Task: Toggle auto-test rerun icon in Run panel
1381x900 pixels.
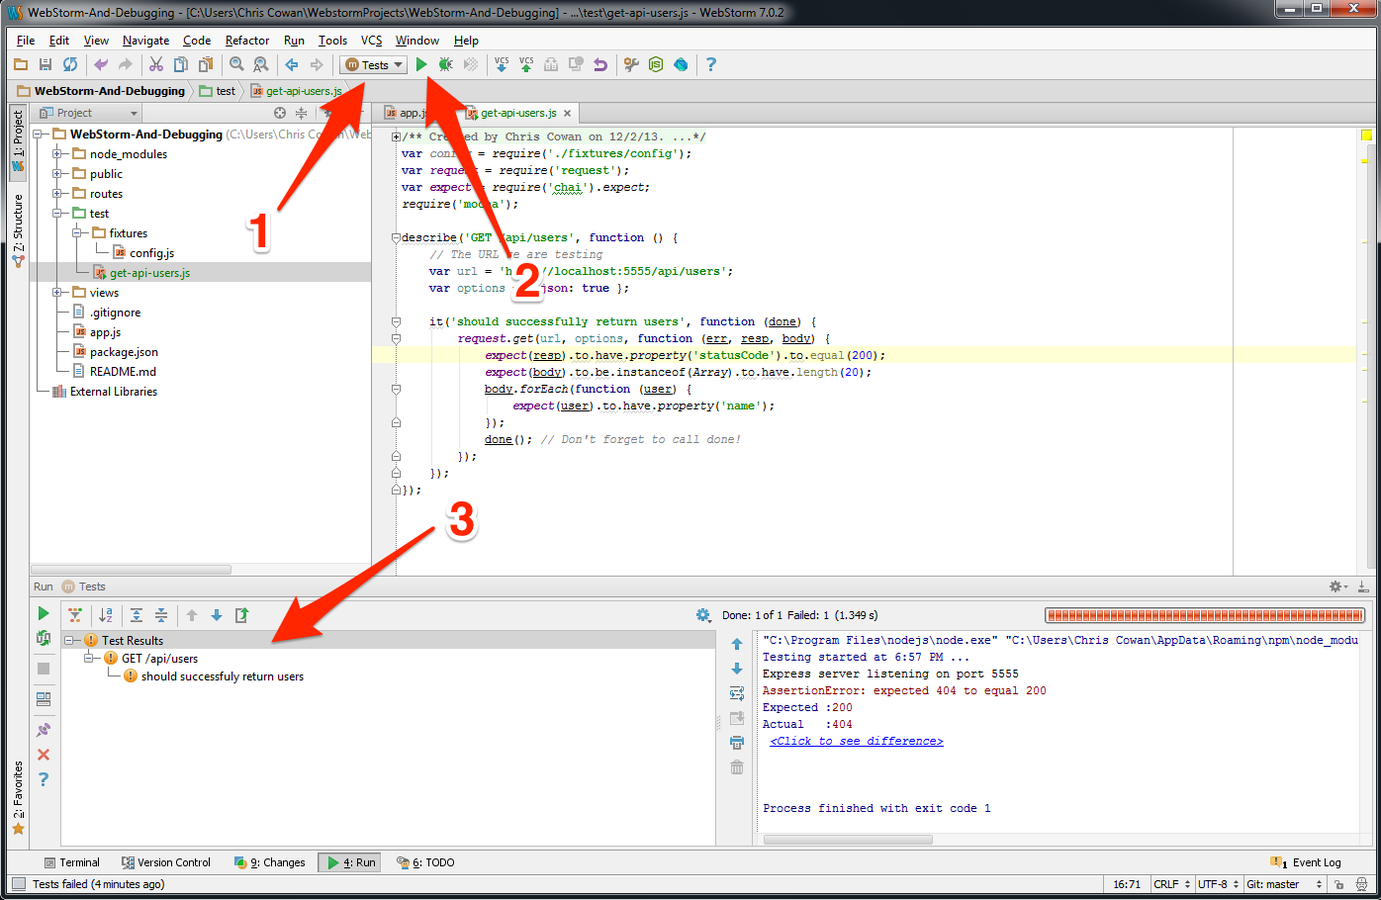Action: (43, 638)
